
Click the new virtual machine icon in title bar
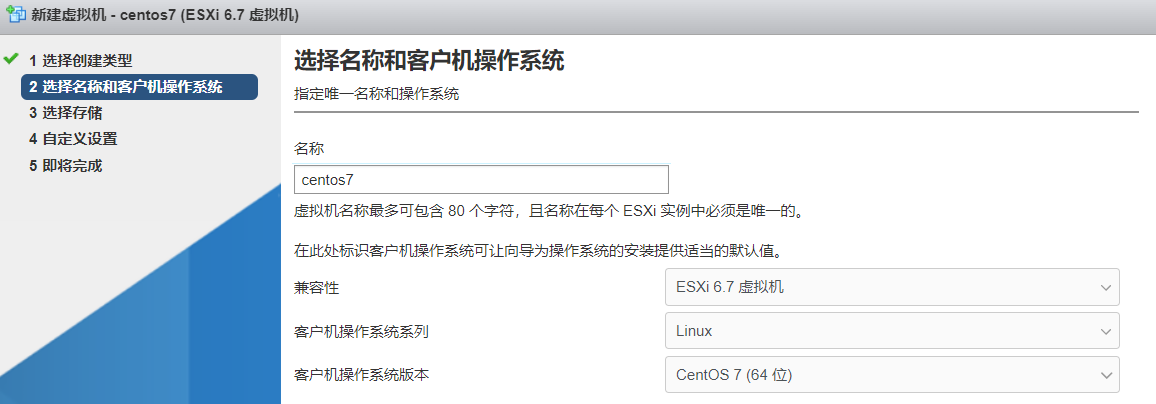12,15
